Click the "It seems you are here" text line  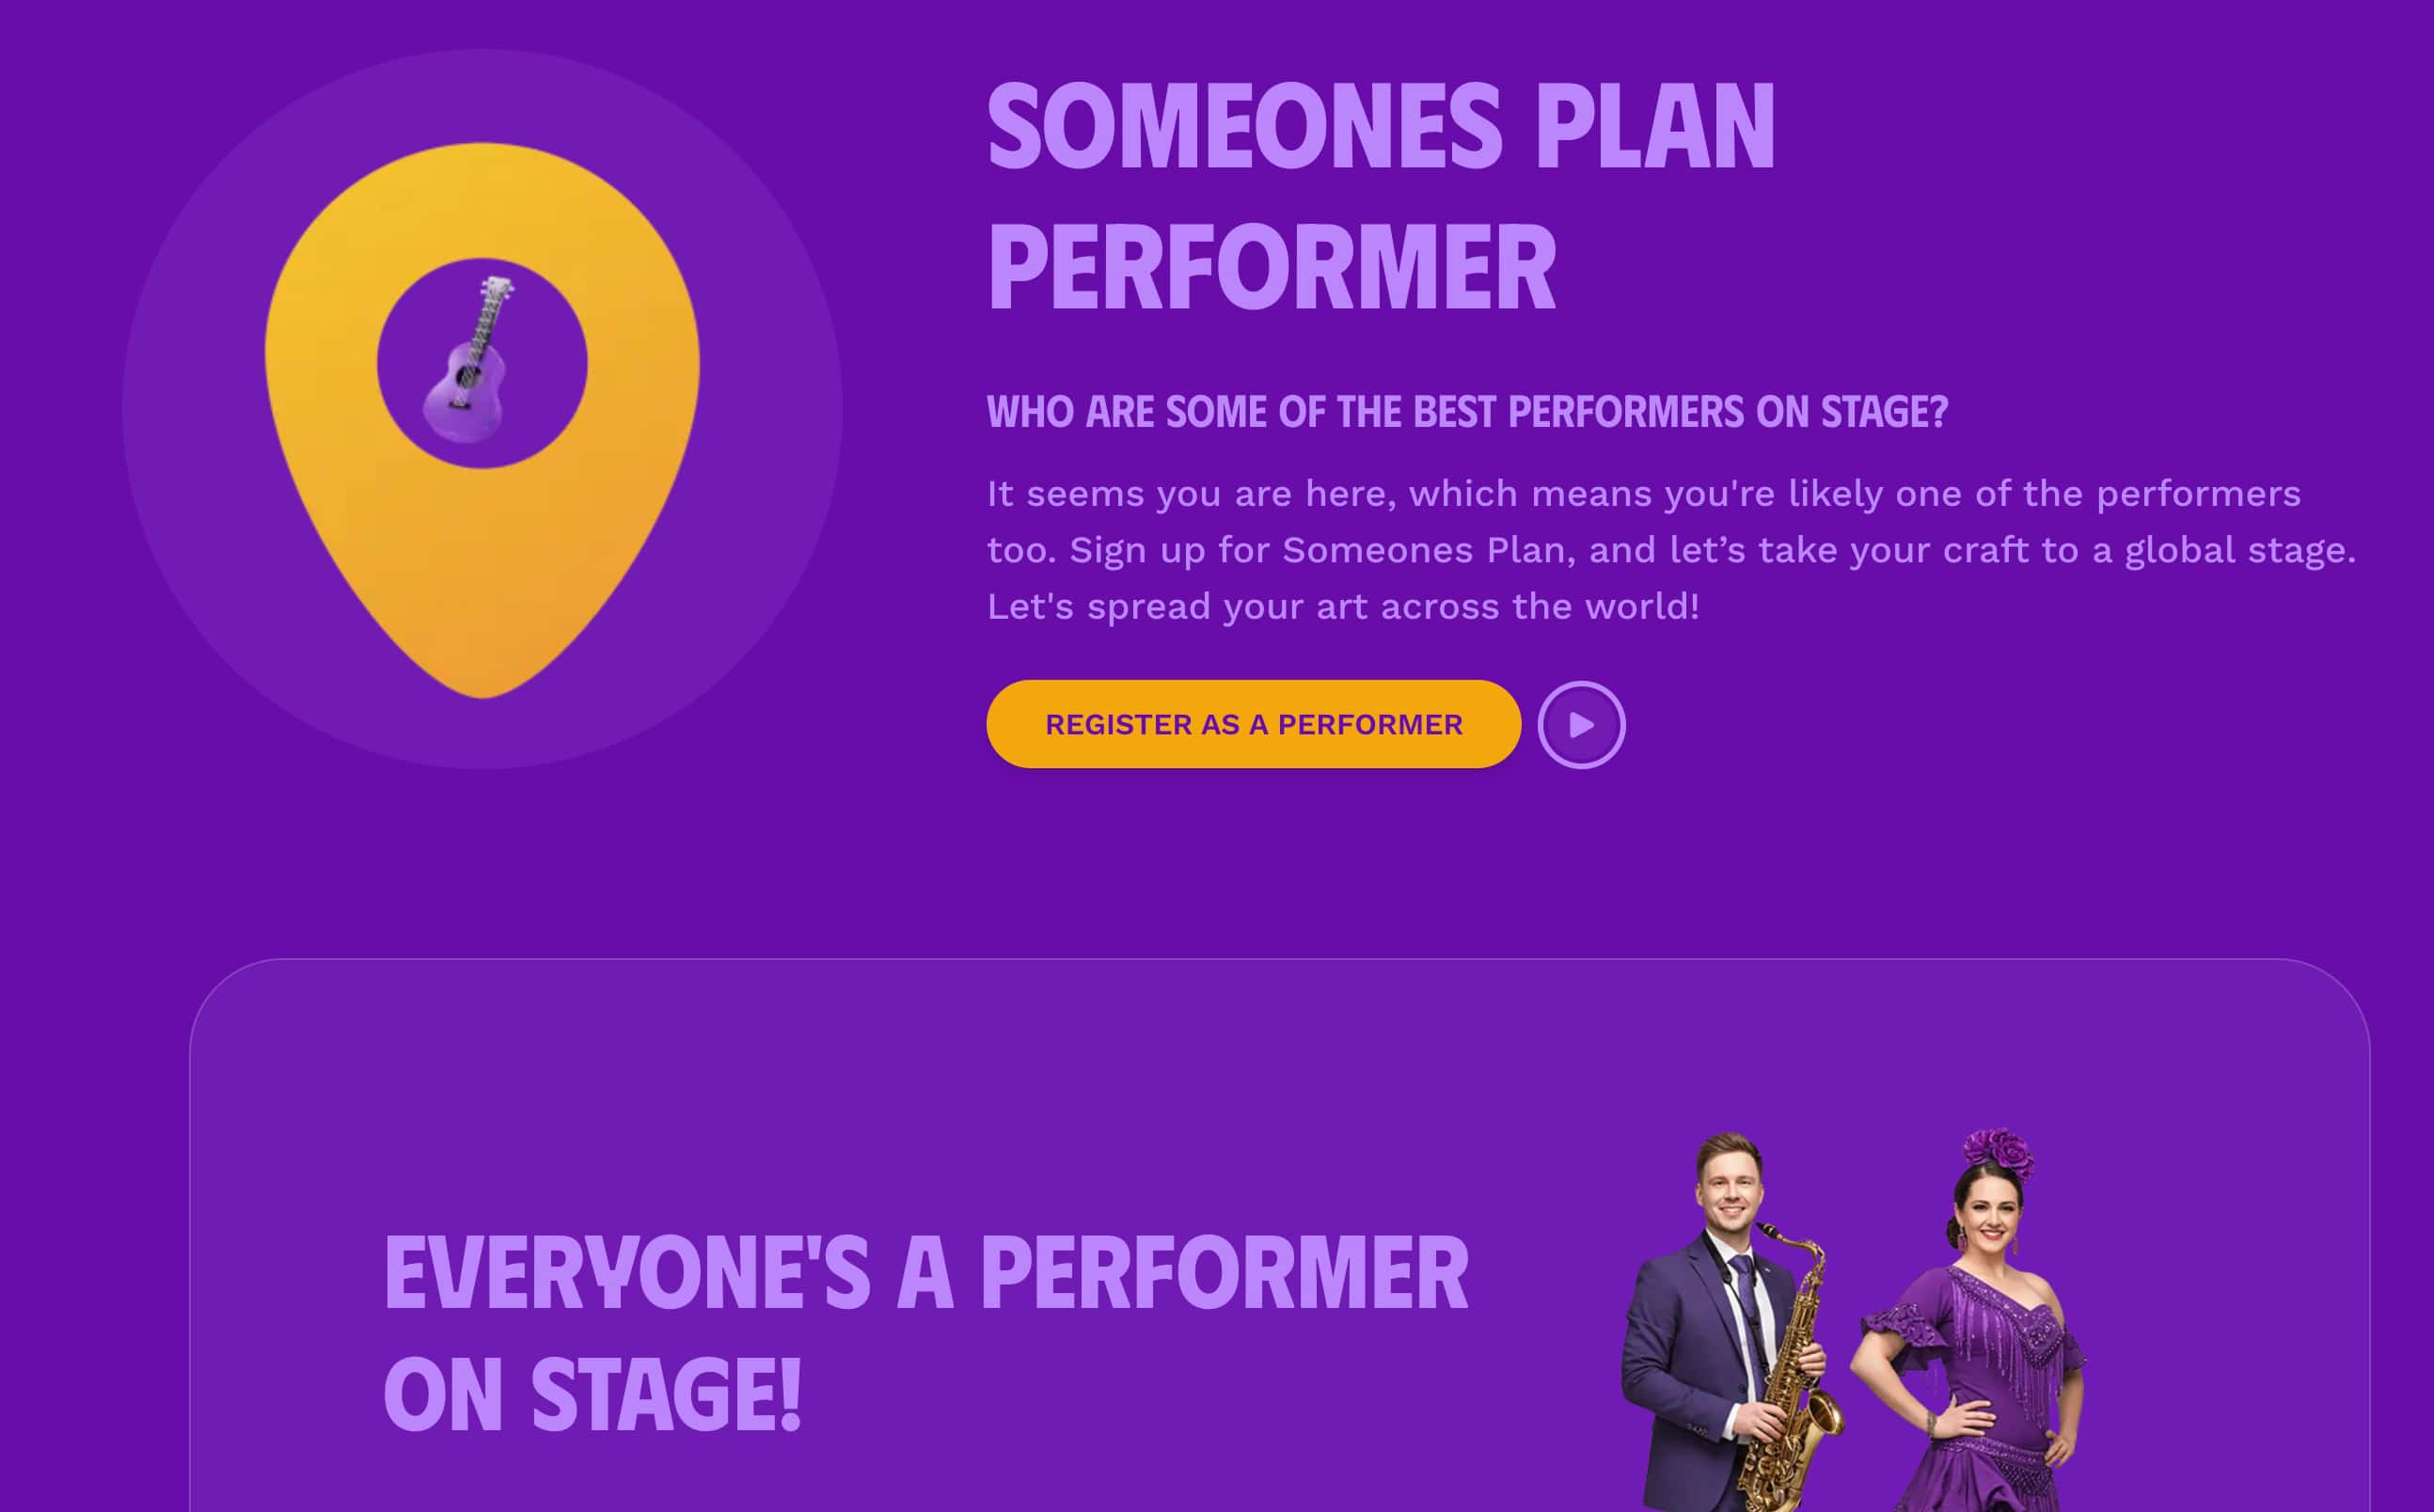click(x=1643, y=494)
